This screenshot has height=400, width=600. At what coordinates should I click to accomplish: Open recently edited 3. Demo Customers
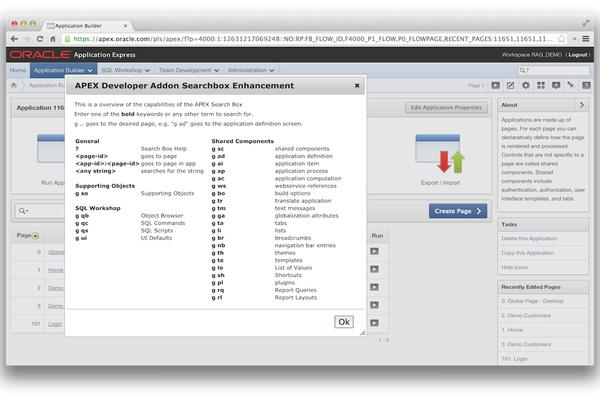pos(526,344)
